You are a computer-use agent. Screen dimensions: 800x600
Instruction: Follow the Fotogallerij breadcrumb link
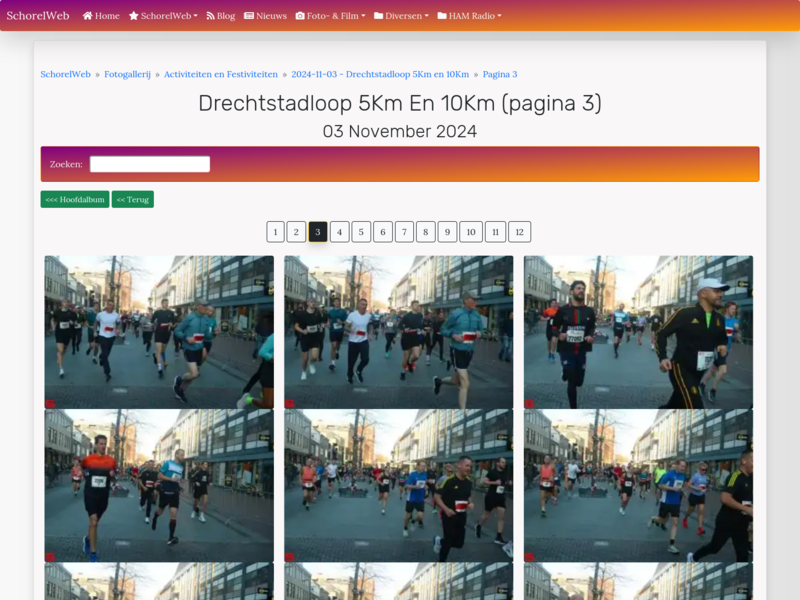pos(128,74)
